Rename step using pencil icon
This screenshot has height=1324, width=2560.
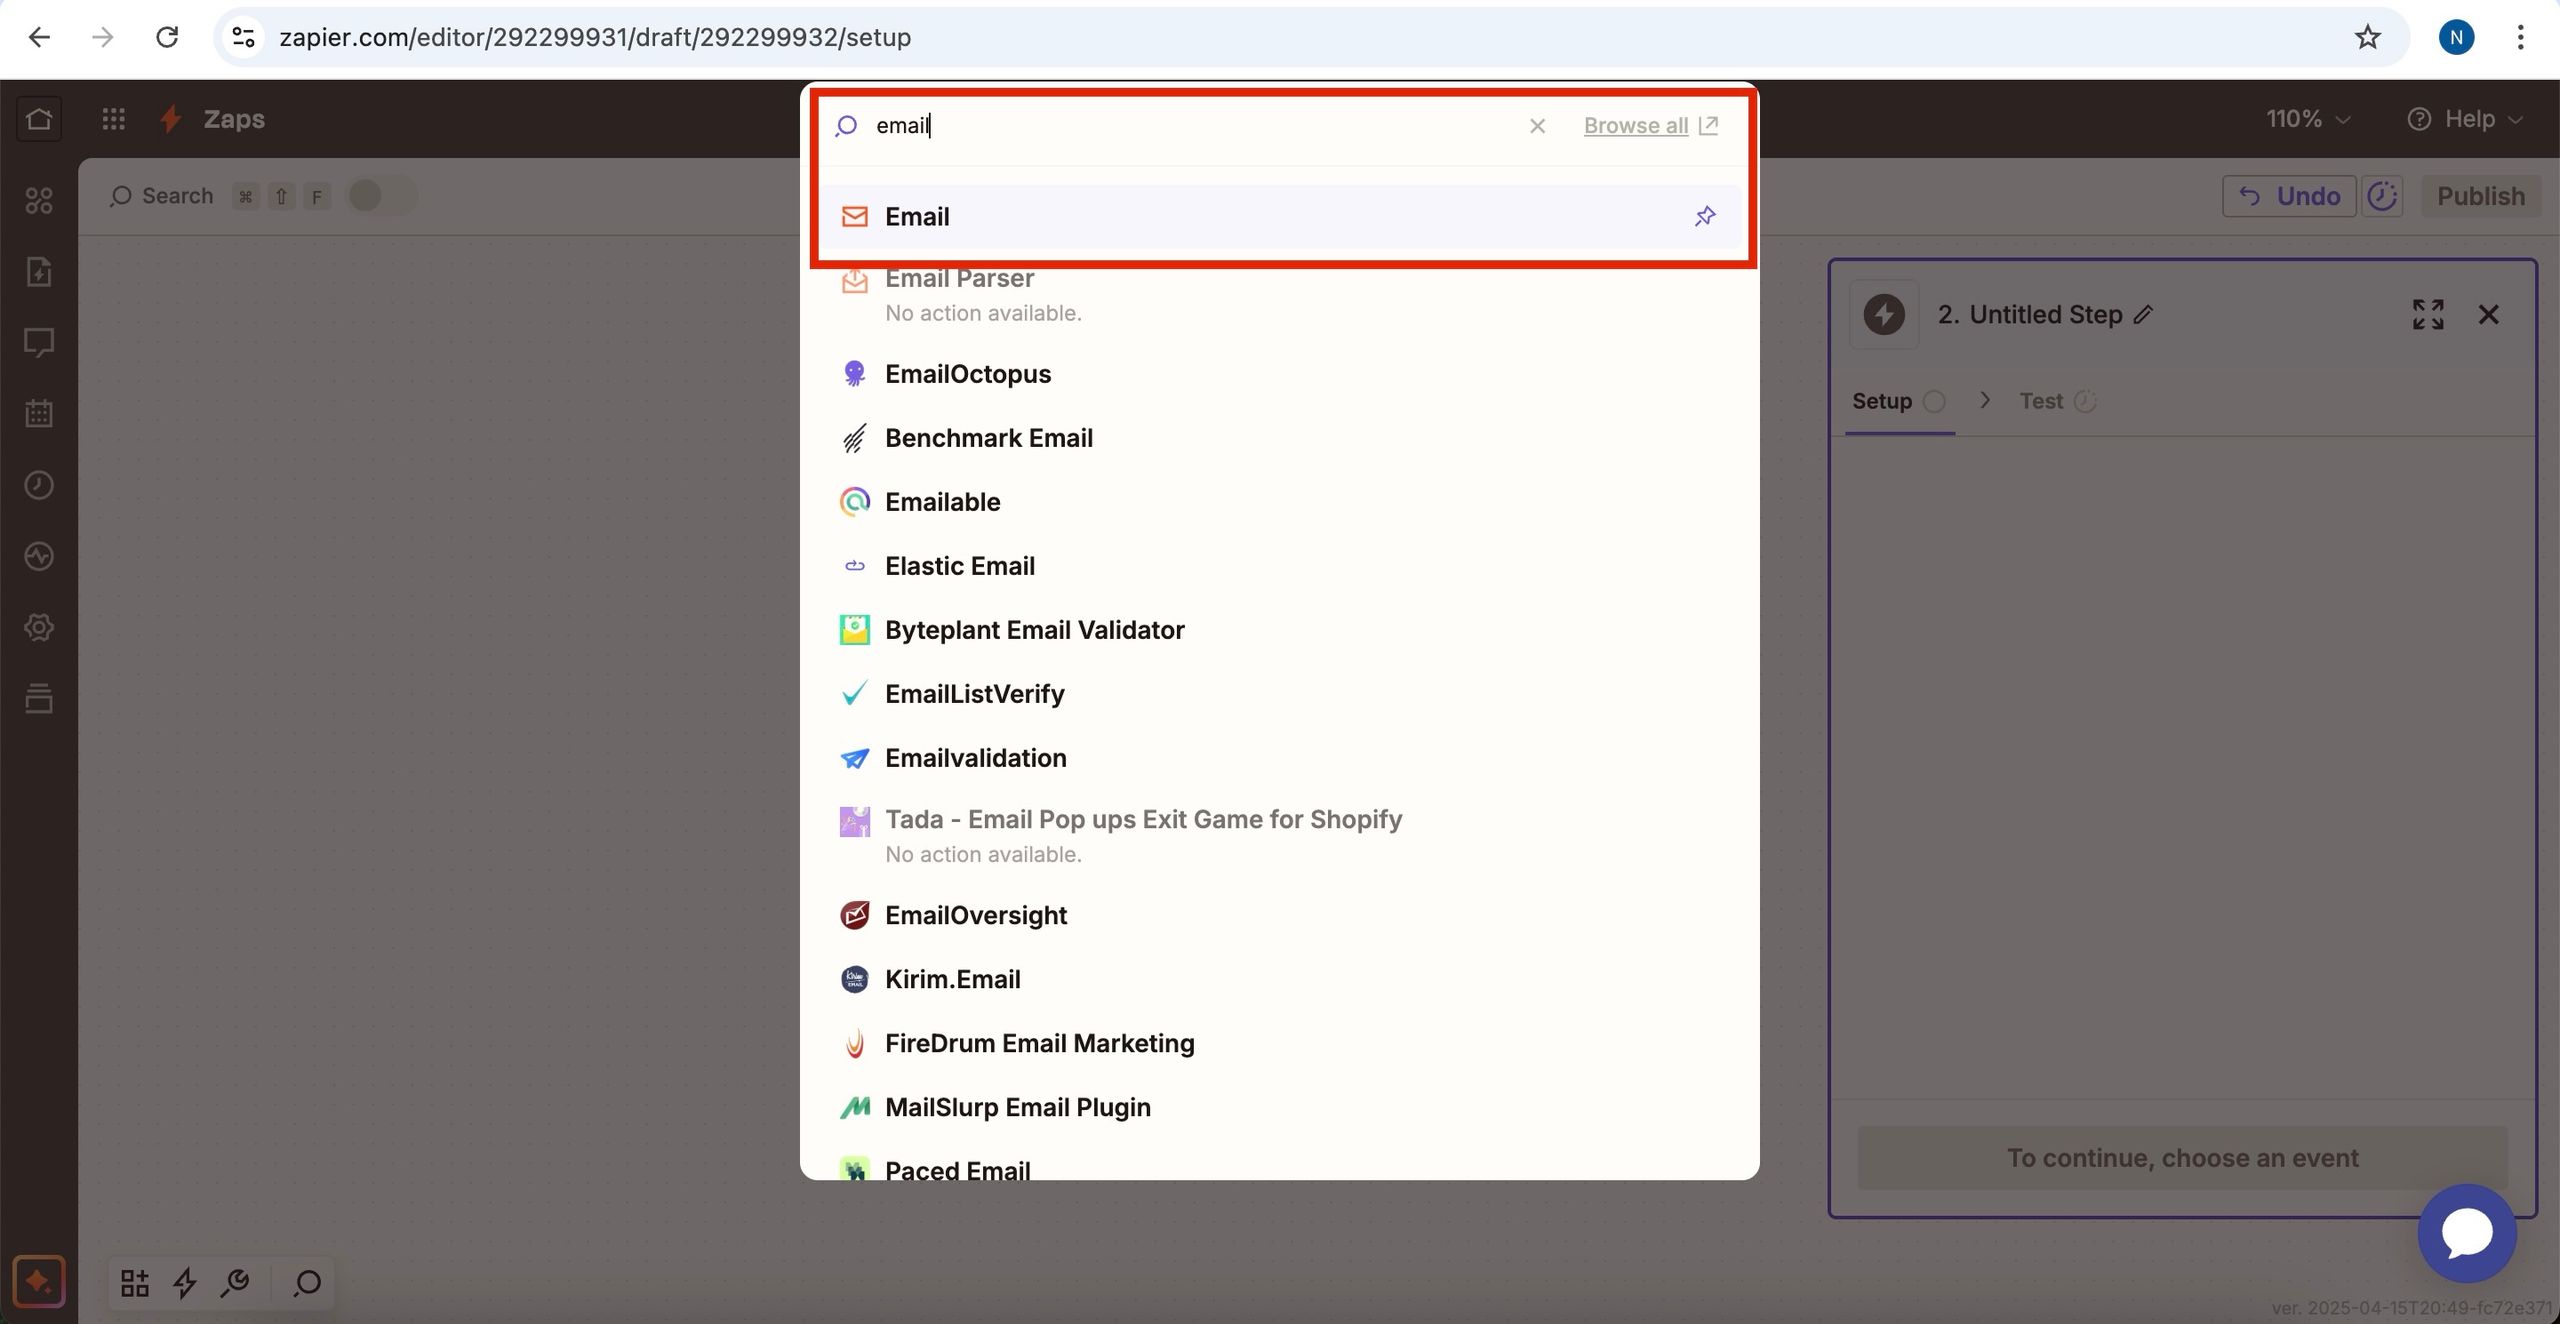click(x=2143, y=315)
